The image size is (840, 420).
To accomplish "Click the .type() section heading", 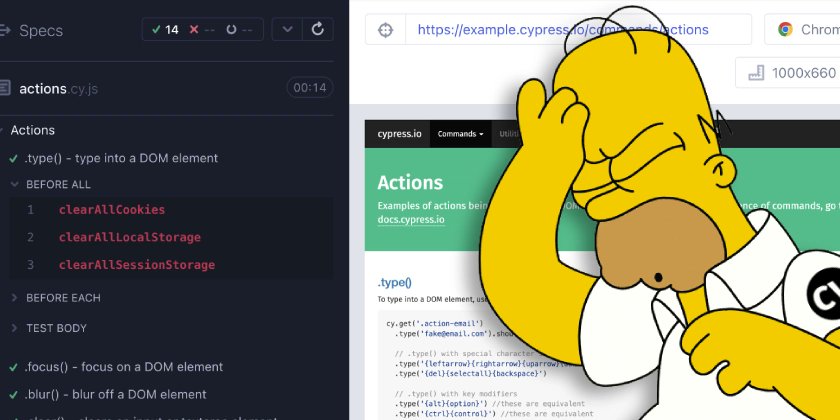I will [x=395, y=282].
